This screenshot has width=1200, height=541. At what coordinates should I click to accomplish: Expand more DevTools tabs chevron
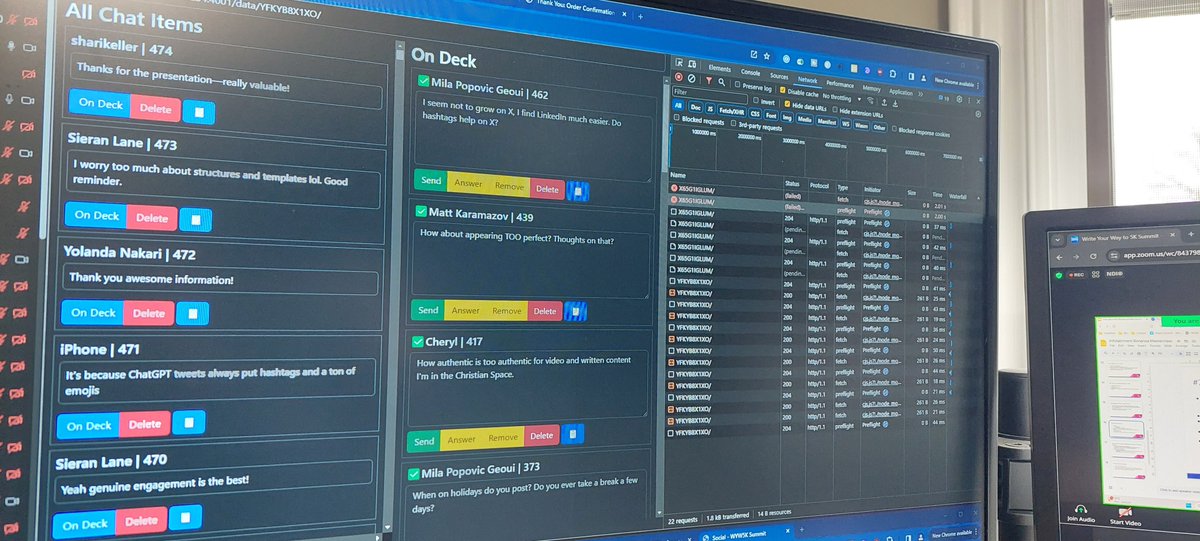(921, 94)
